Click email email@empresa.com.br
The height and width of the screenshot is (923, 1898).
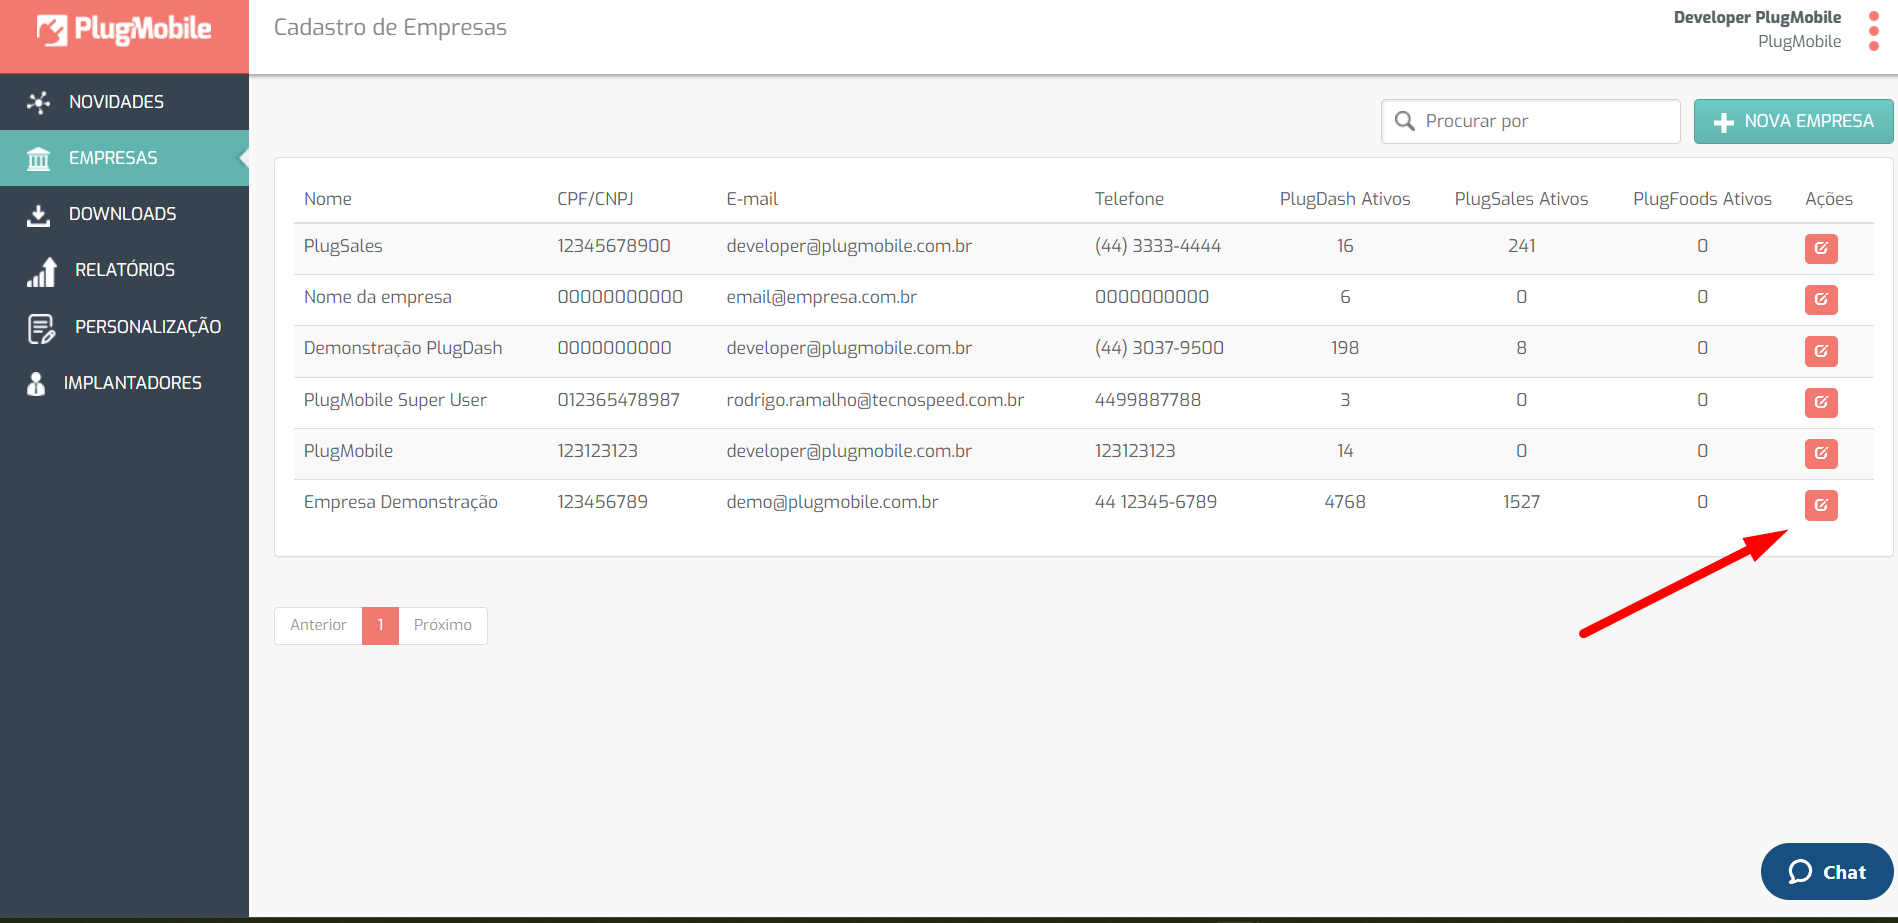(x=821, y=297)
